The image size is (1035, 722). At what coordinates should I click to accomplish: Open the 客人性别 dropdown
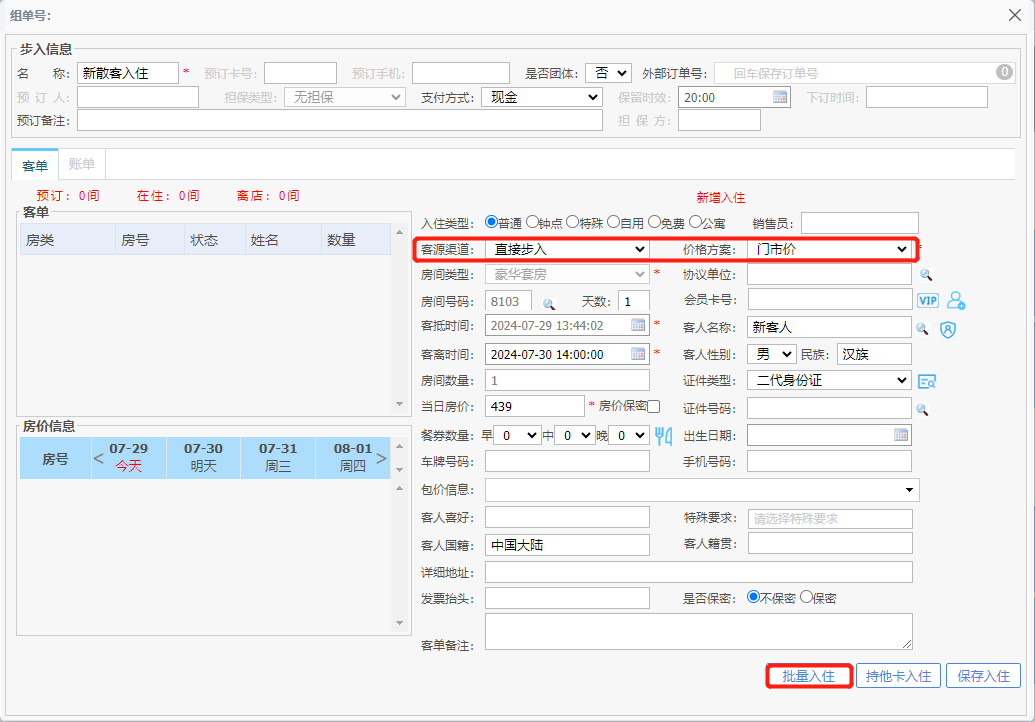(772, 354)
